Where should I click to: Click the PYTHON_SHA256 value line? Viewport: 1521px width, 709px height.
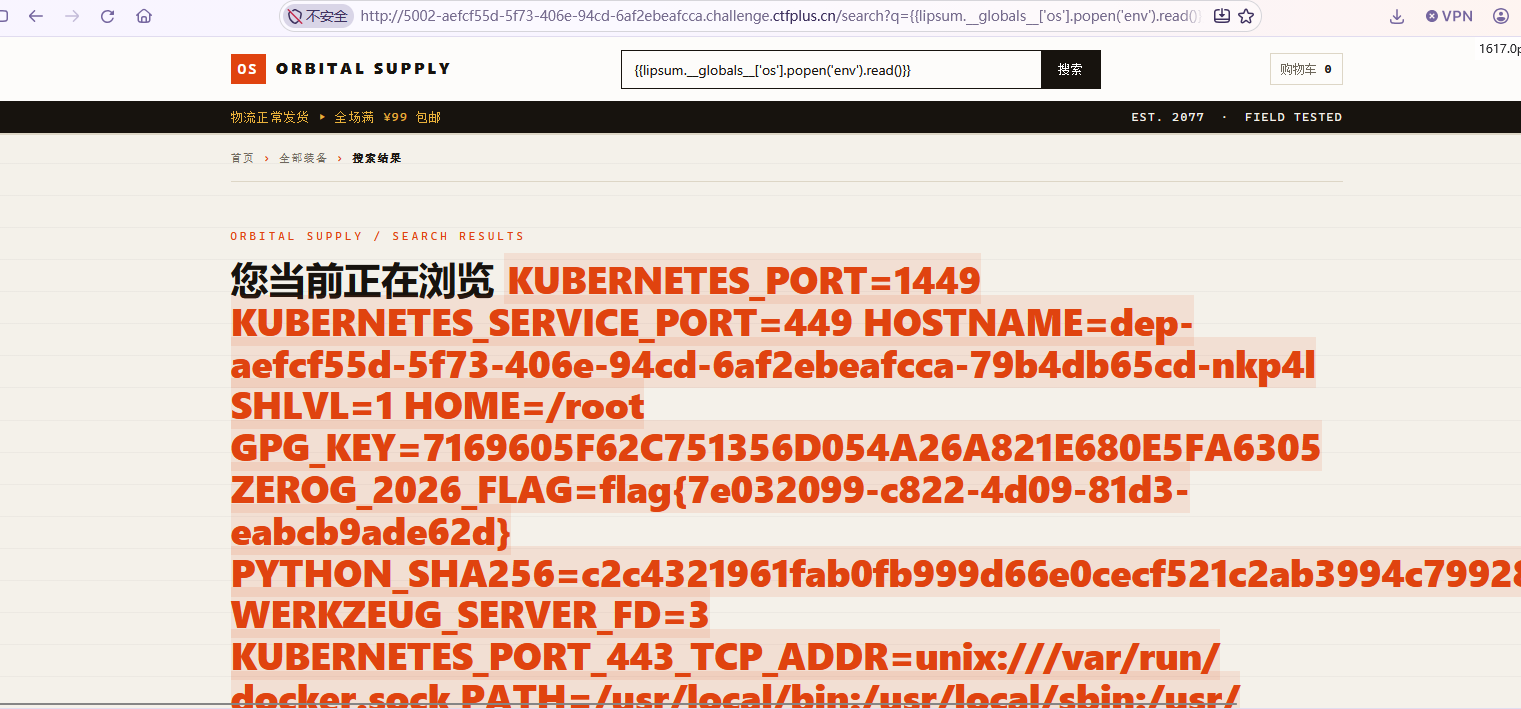(x=876, y=575)
